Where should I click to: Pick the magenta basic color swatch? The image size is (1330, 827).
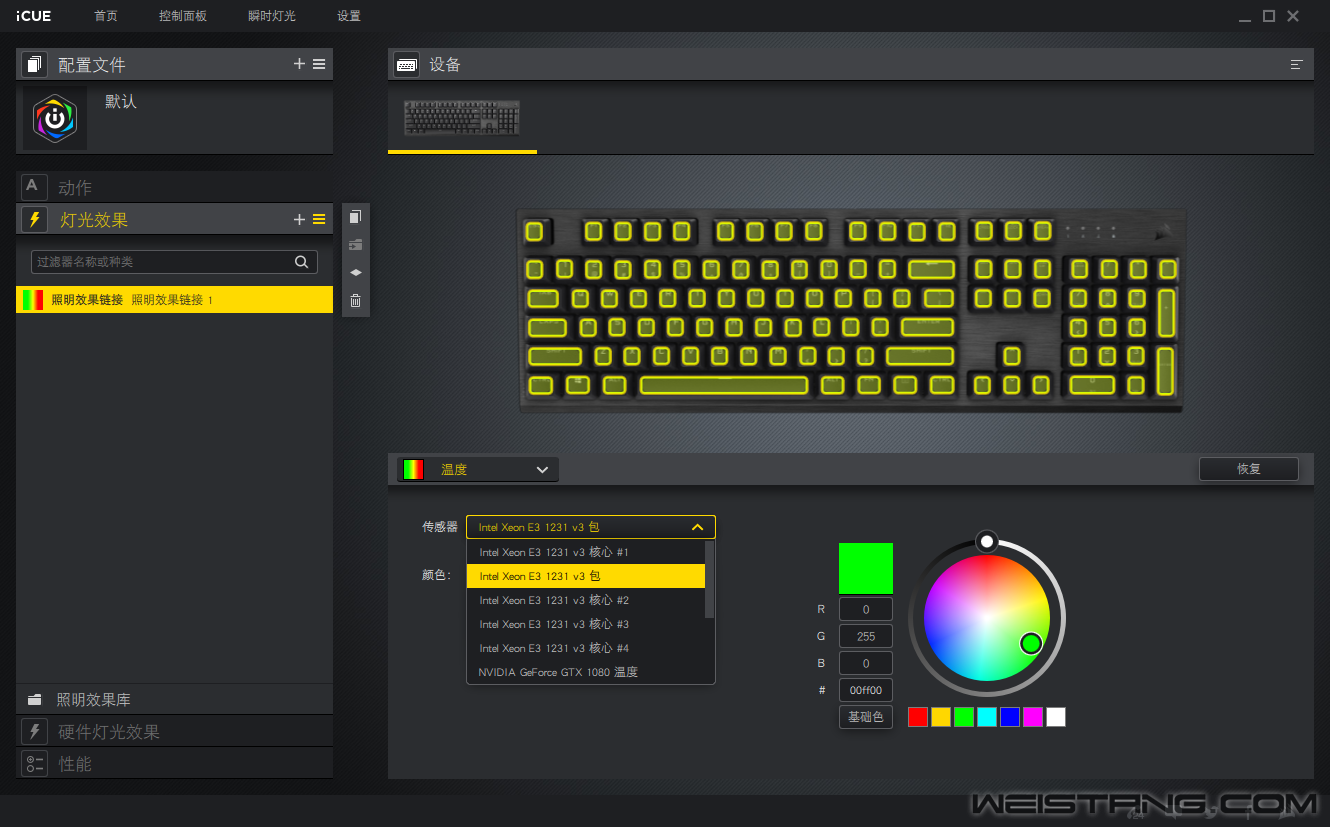pos(1033,717)
